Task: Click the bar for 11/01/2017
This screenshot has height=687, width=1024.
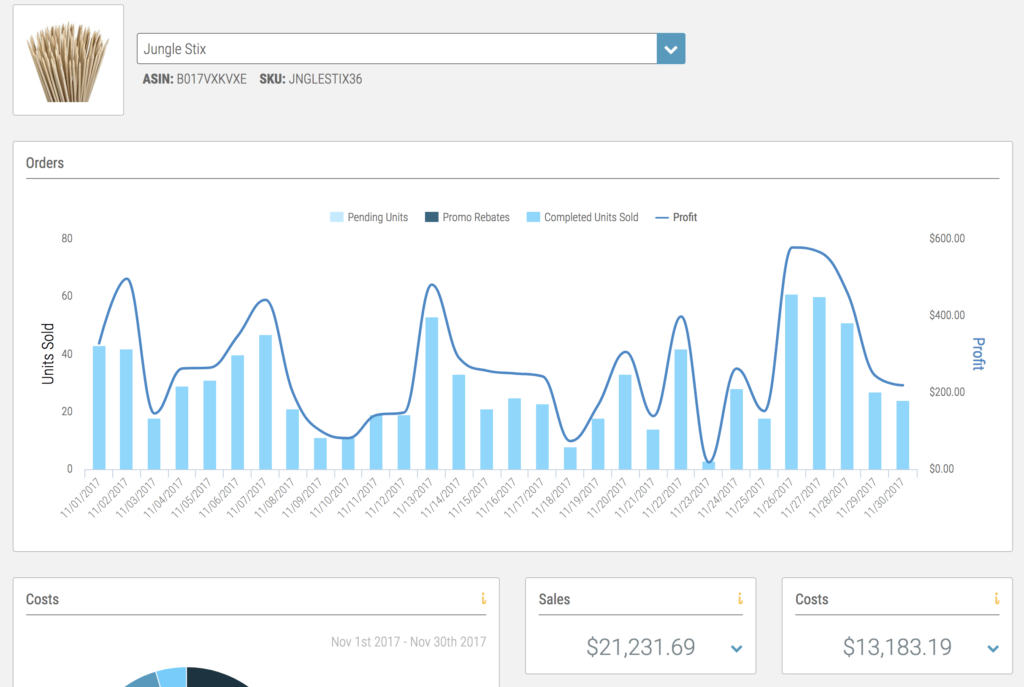Action: (x=99, y=408)
